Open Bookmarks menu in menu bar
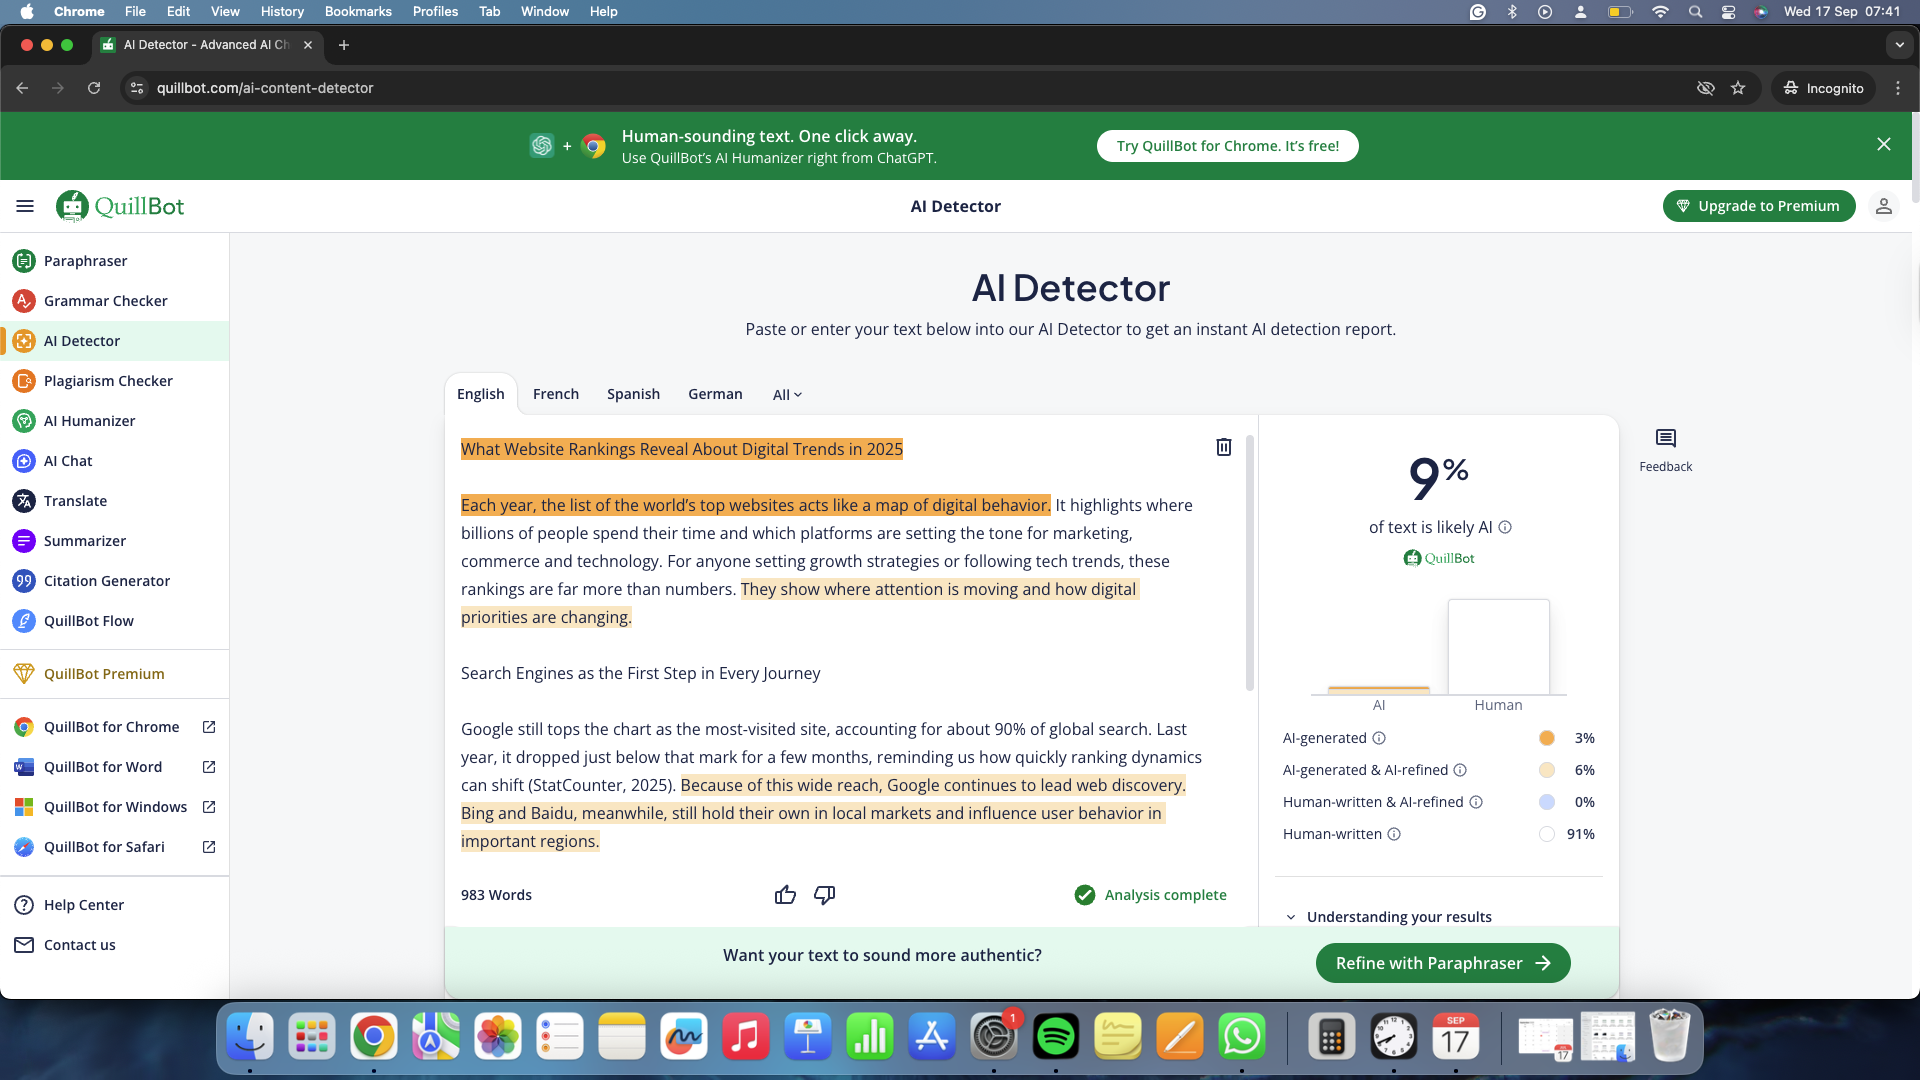This screenshot has width=1920, height=1080. pyautogui.click(x=358, y=11)
